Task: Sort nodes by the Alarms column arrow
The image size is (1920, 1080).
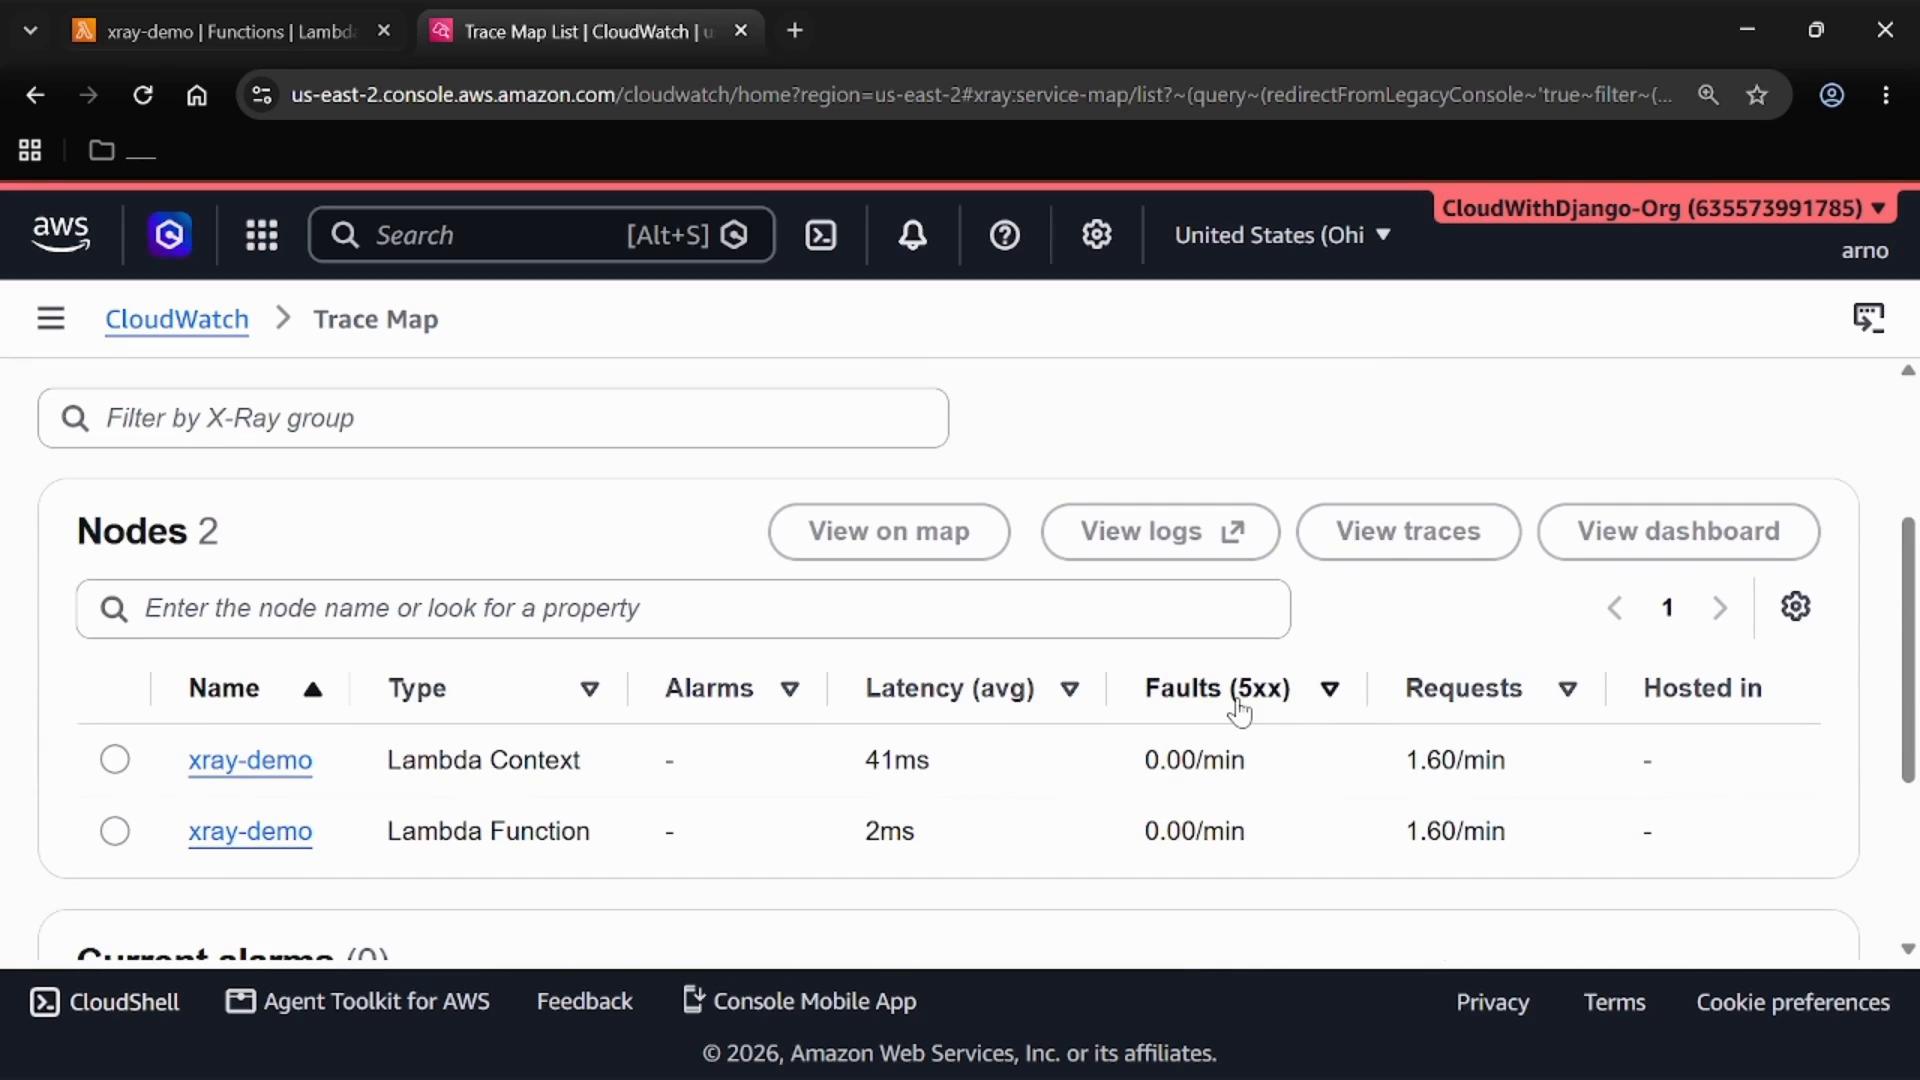Action: pyautogui.click(x=790, y=689)
